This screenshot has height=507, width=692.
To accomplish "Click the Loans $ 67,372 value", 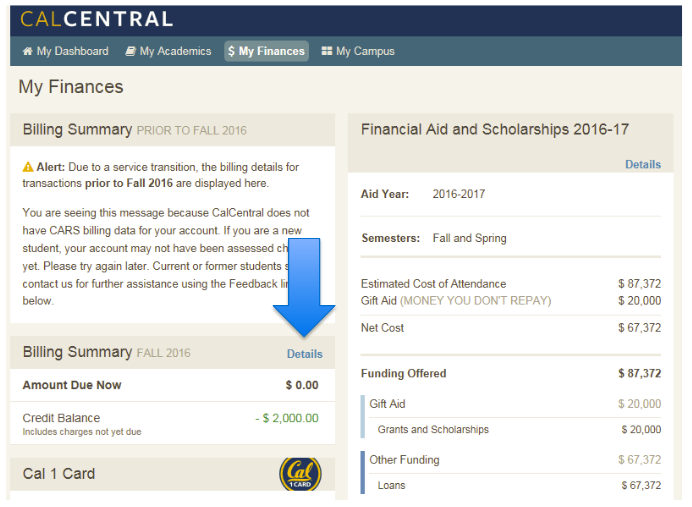I will (x=641, y=485).
